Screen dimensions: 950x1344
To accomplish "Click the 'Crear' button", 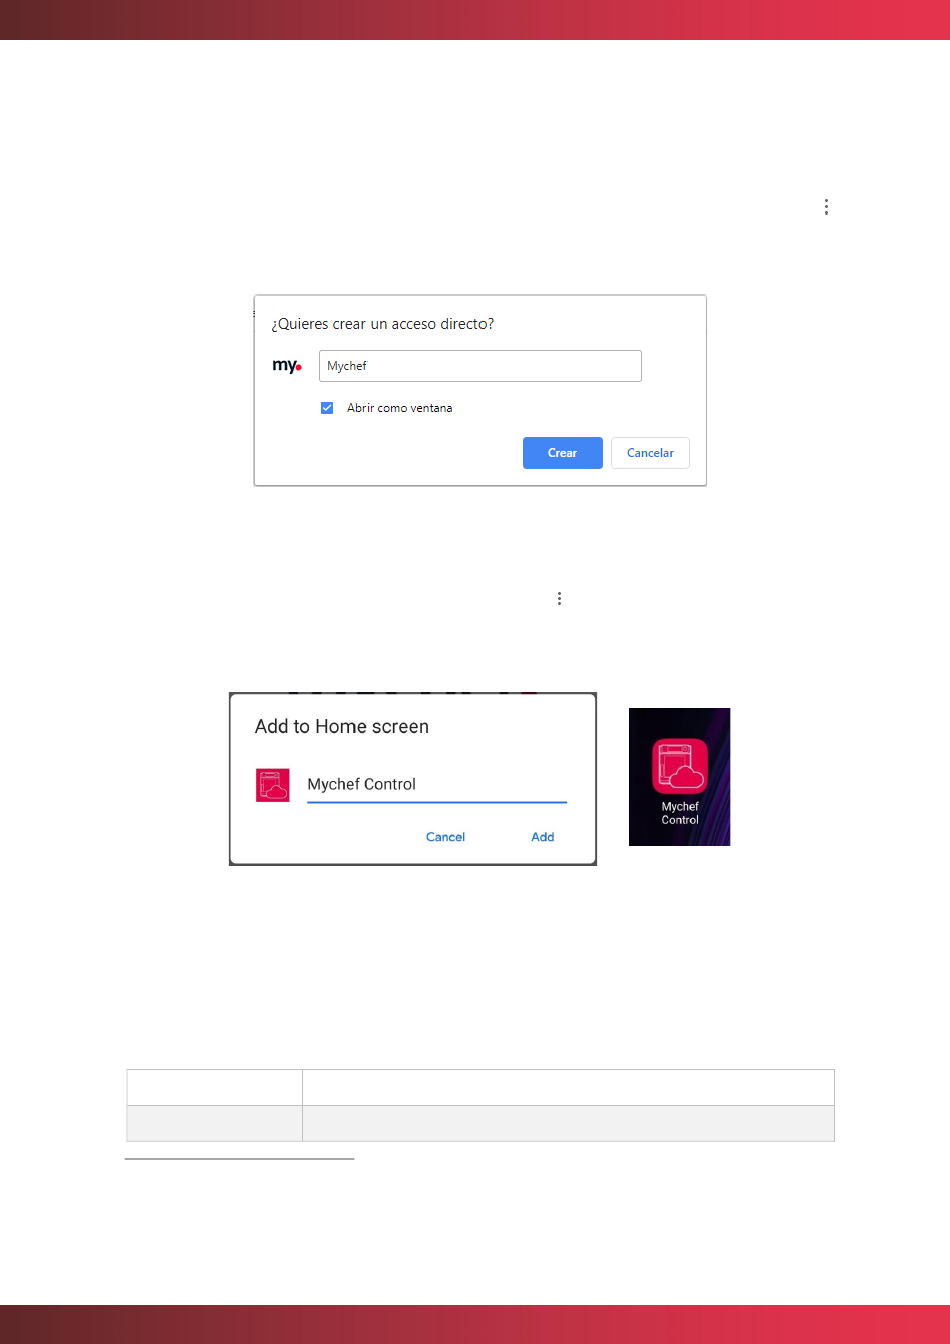I will point(563,453).
